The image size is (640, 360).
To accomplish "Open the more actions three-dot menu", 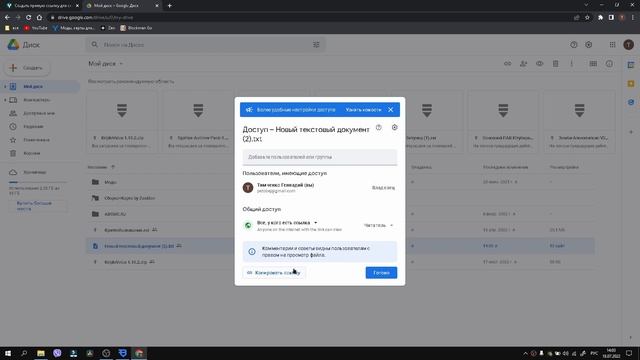I will coord(571,64).
